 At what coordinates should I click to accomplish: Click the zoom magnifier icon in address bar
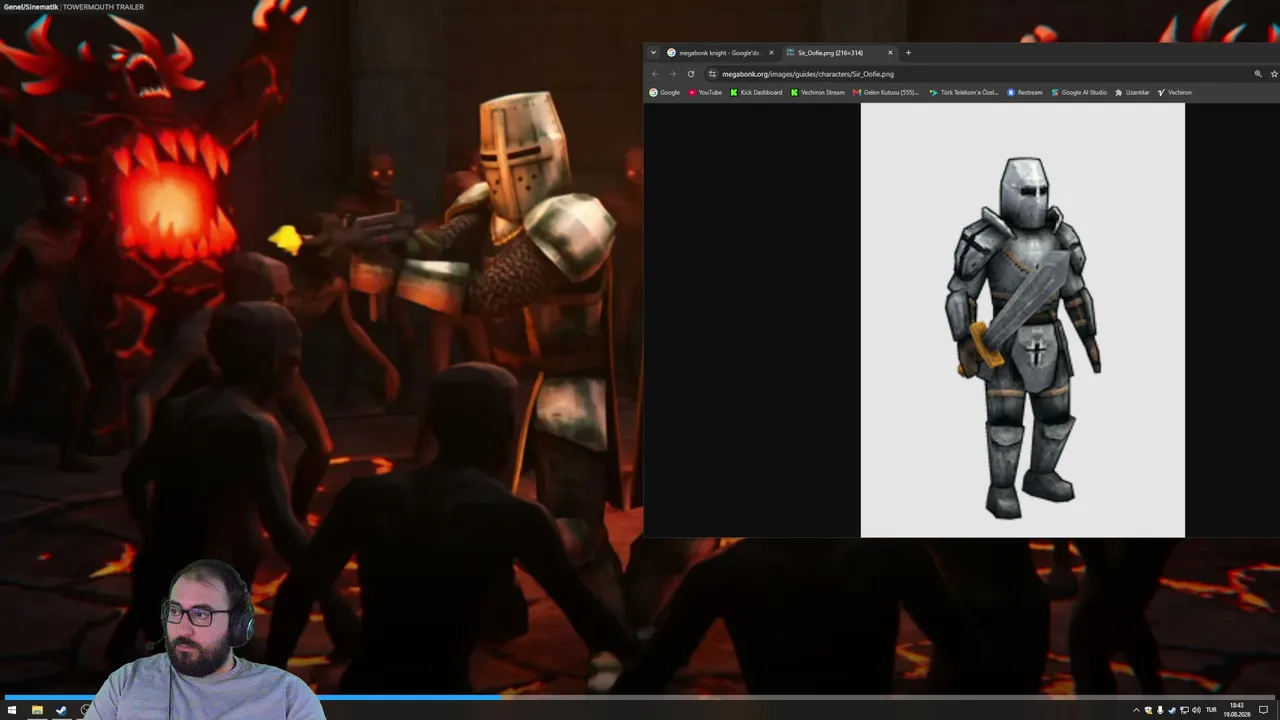(x=1258, y=74)
